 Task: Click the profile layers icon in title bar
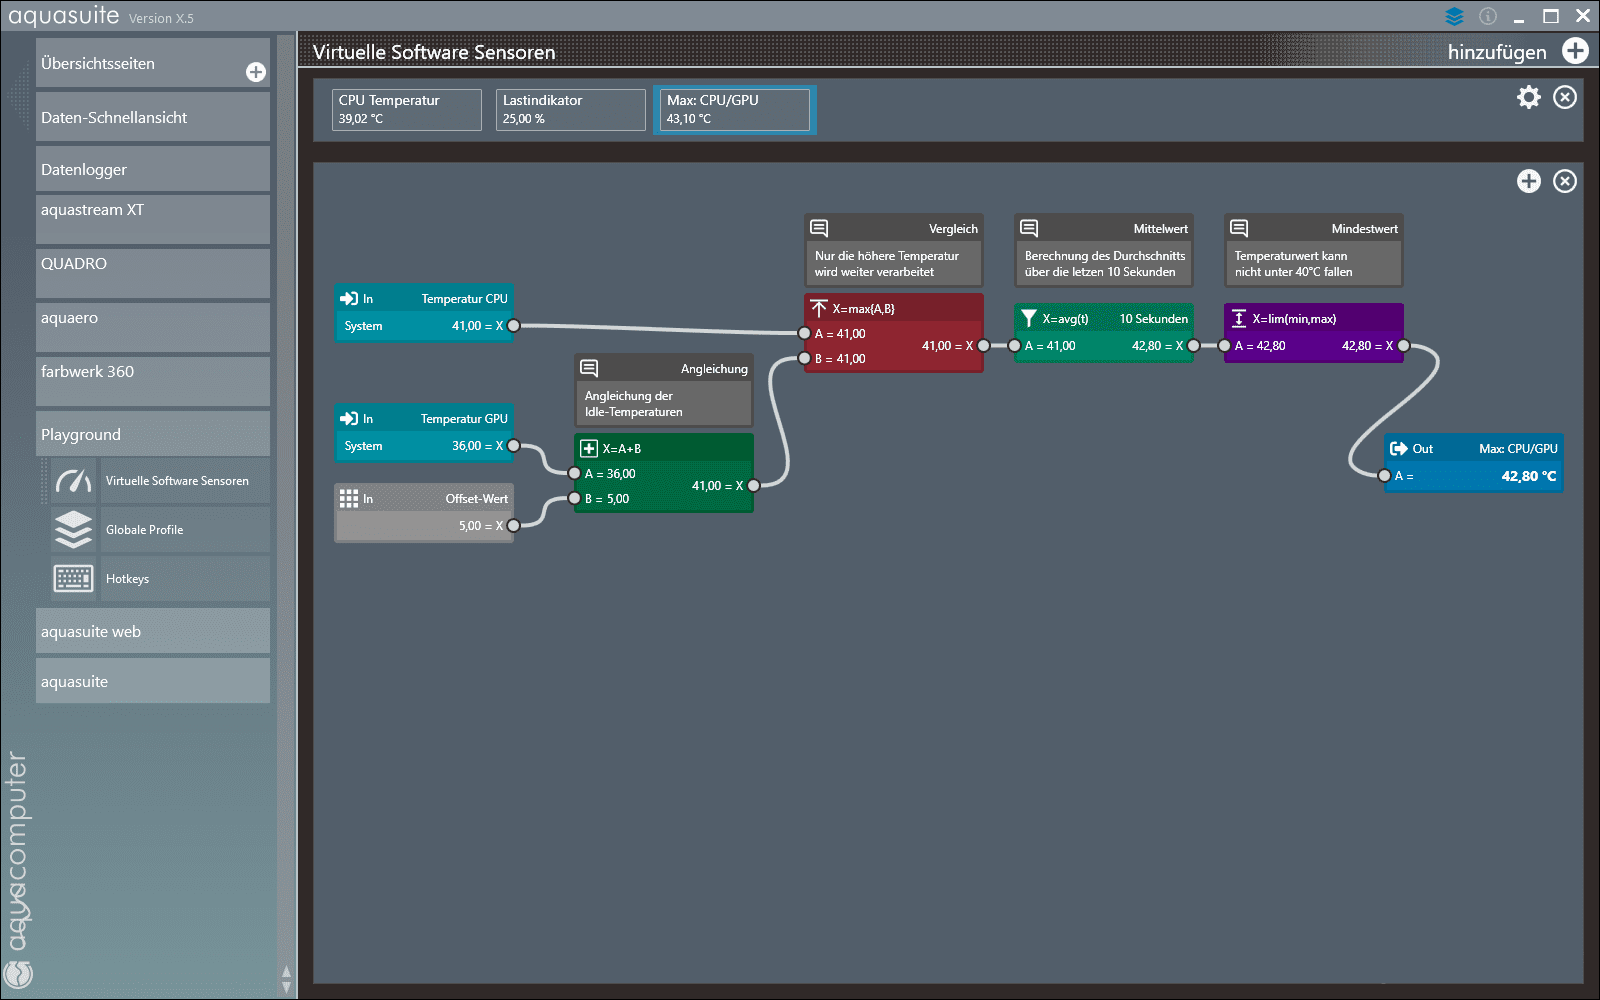[x=1454, y=16]
